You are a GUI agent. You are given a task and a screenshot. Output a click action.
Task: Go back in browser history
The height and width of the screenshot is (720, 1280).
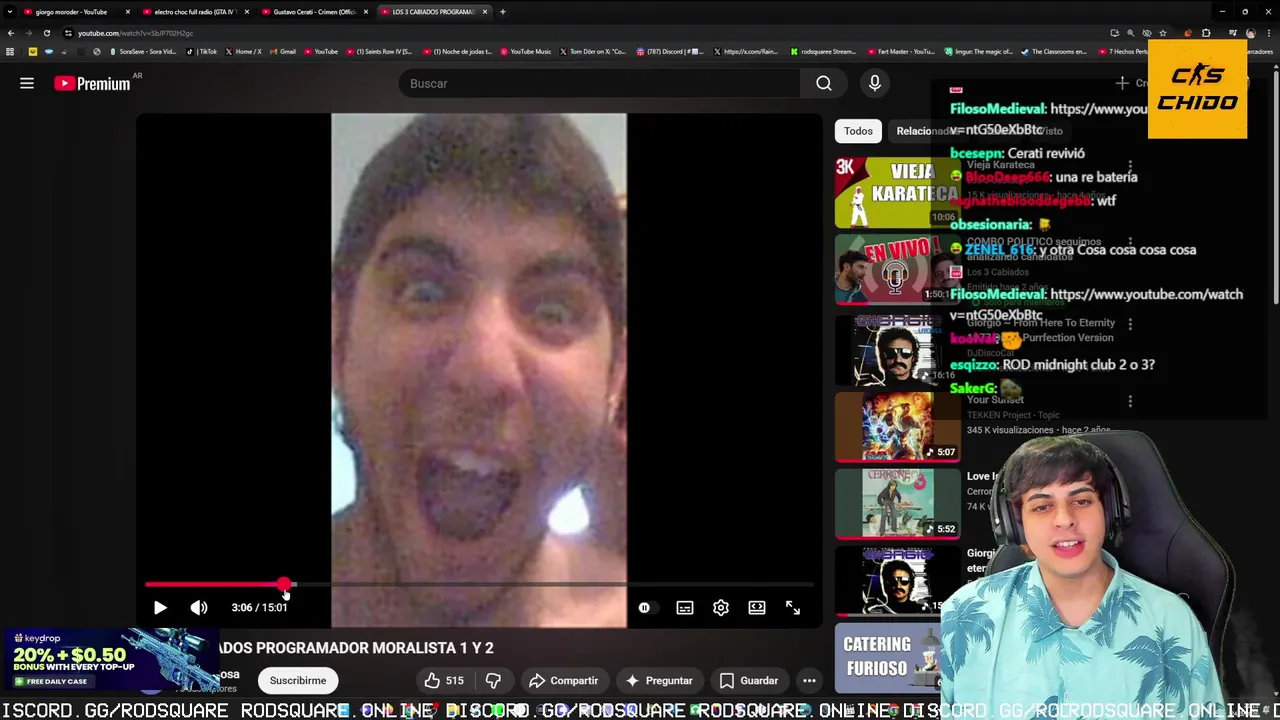[11, 33]
